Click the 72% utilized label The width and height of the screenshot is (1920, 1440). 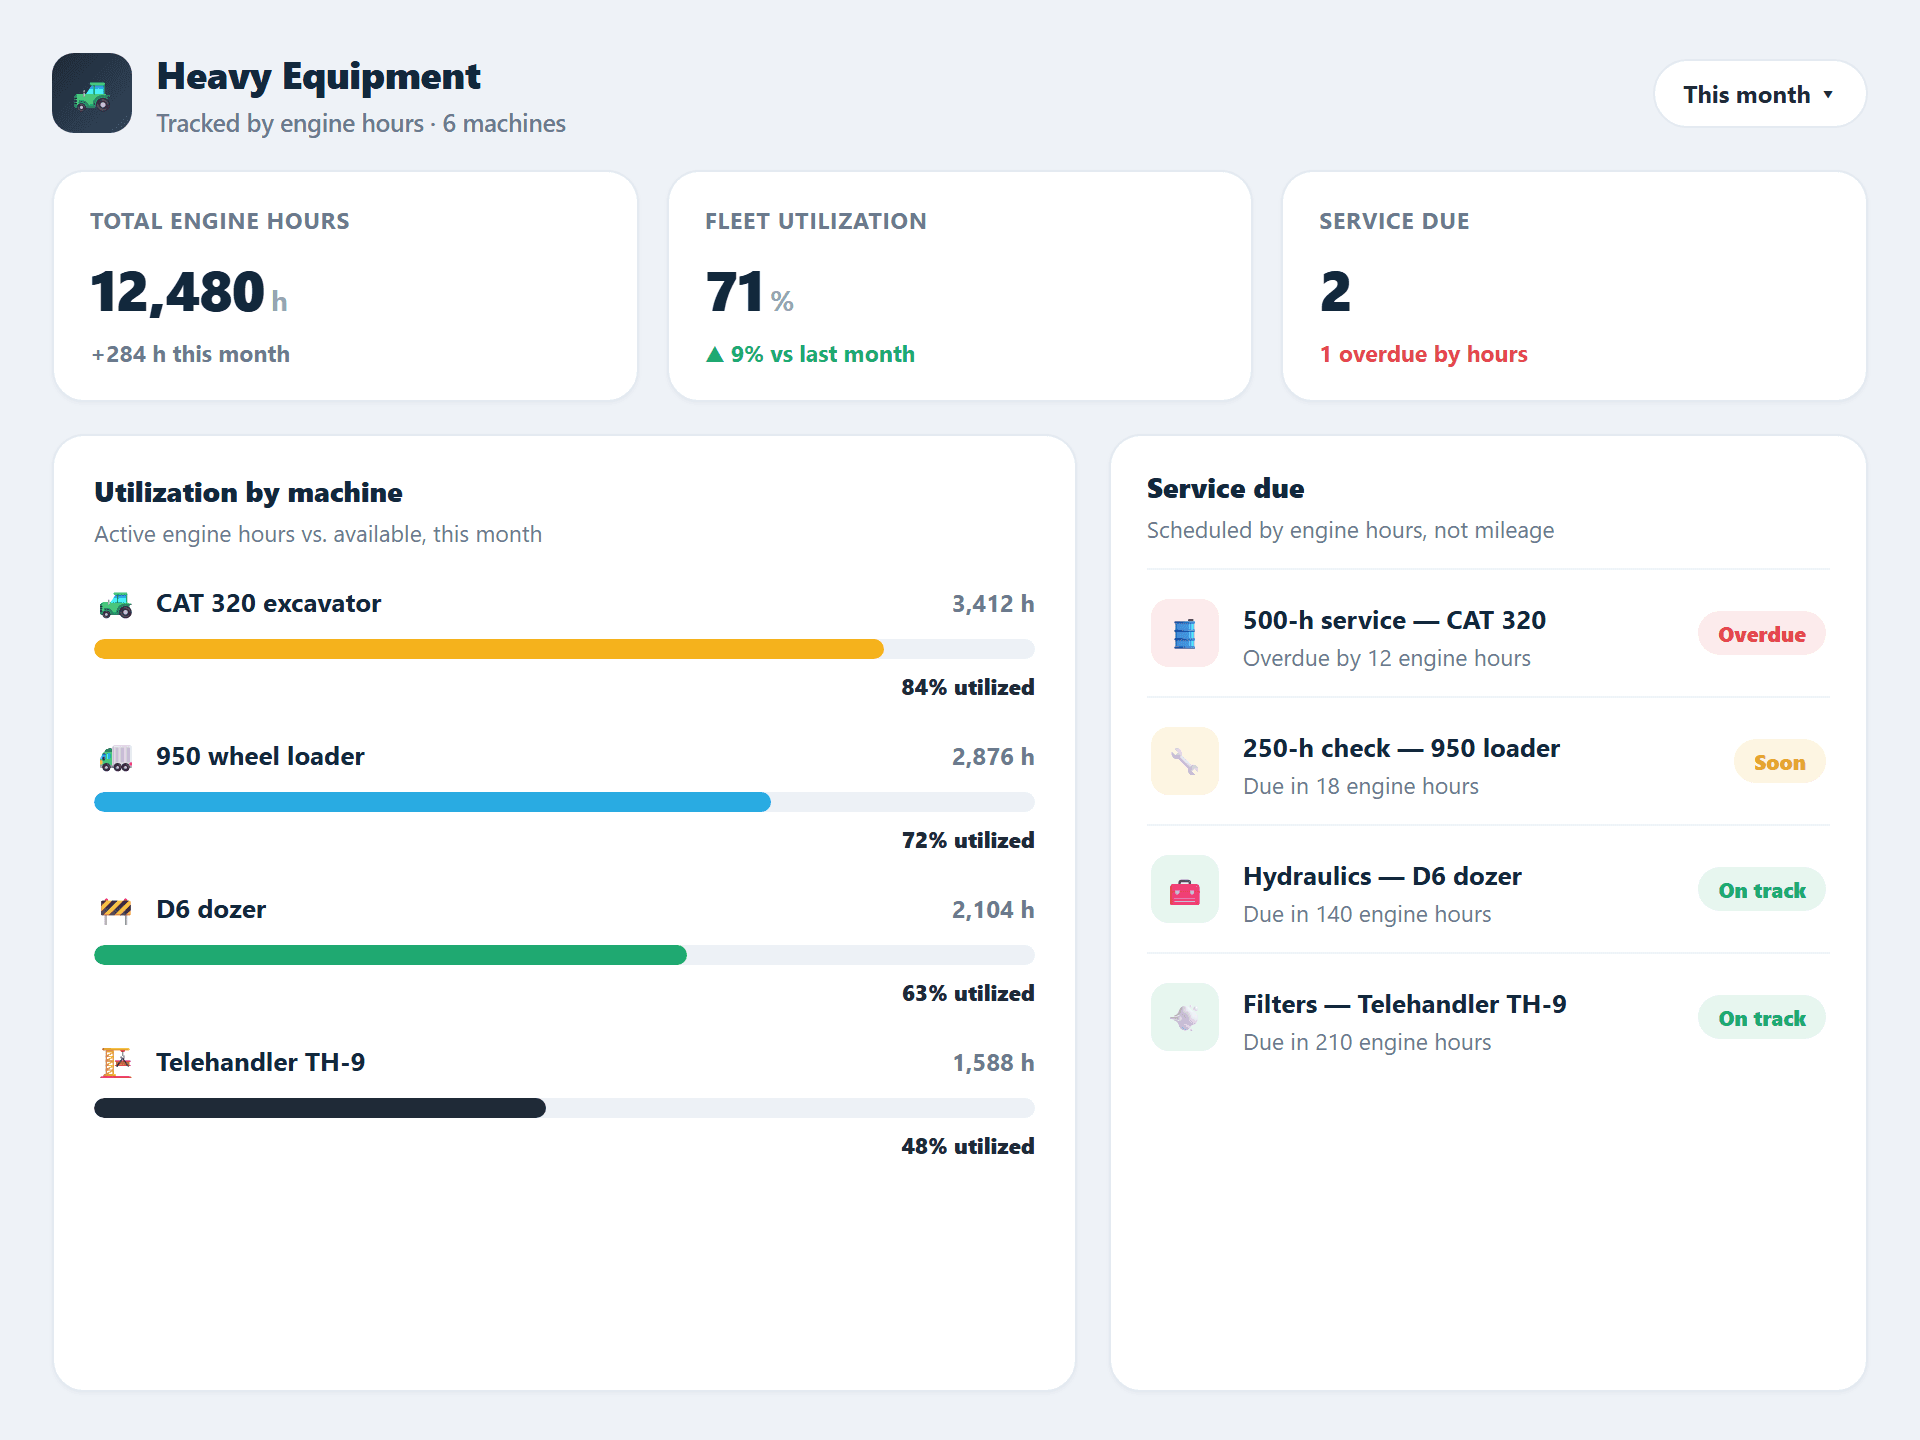(x=967, y=840)
